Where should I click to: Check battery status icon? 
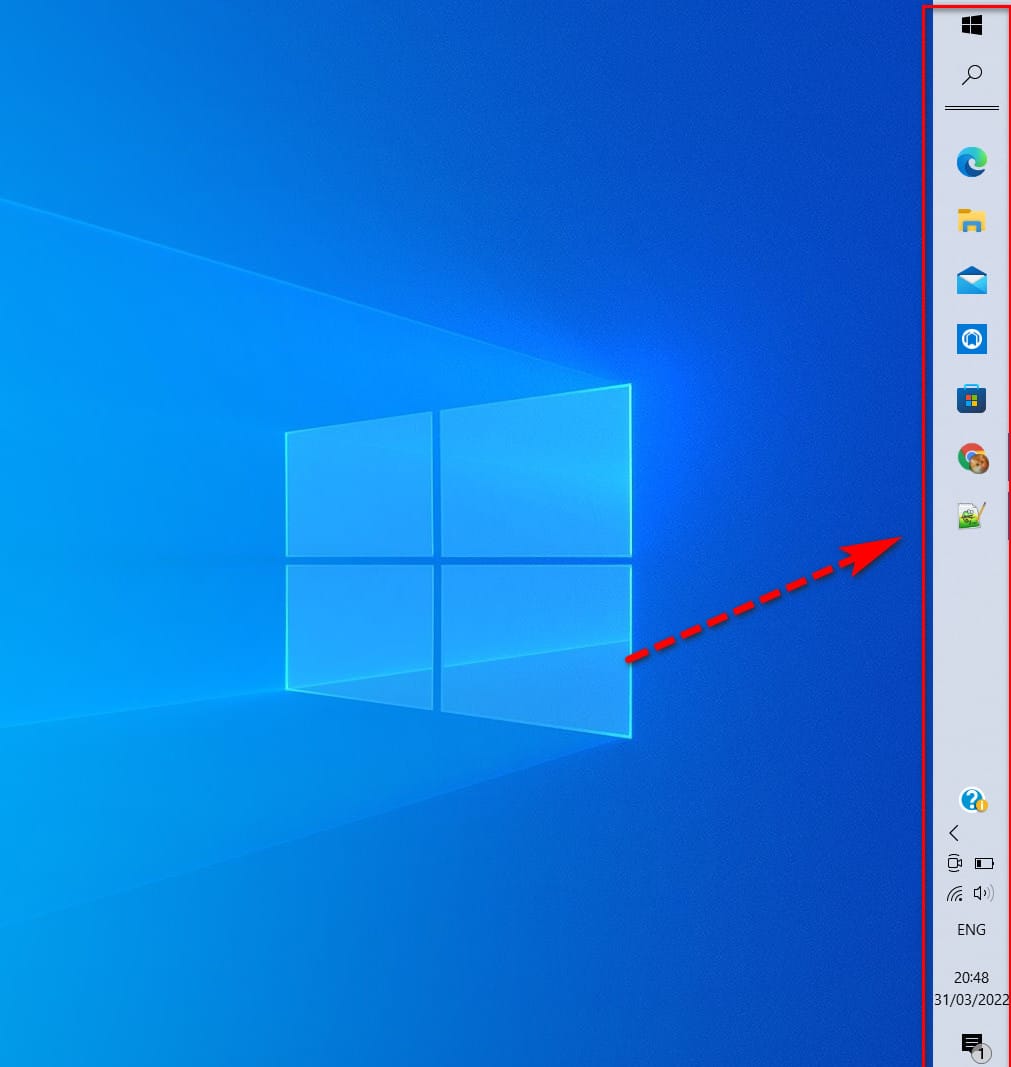(x=984, y=864)
